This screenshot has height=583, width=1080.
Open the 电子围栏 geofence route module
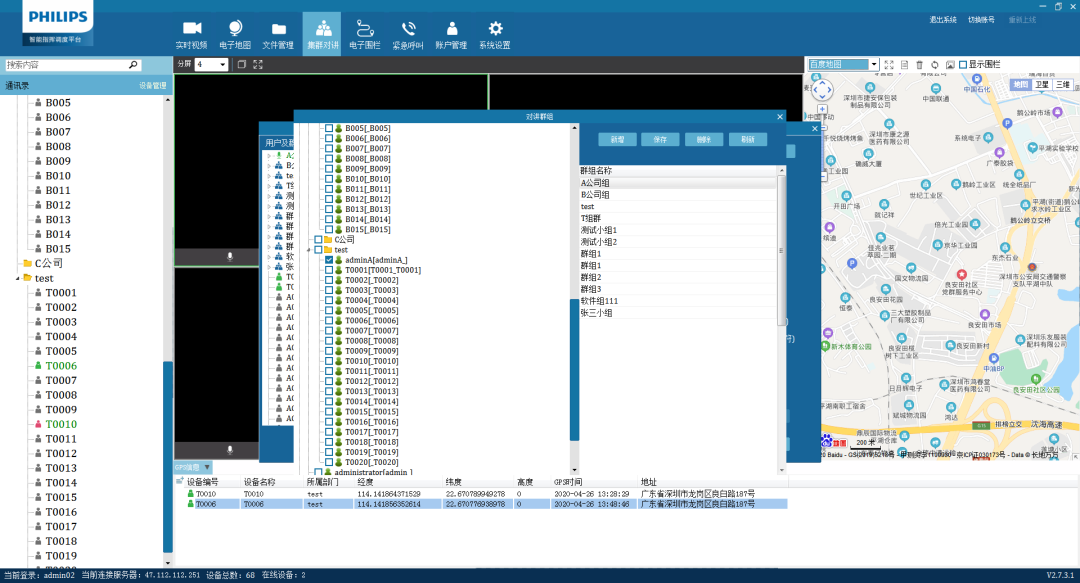tap(365, 34)
